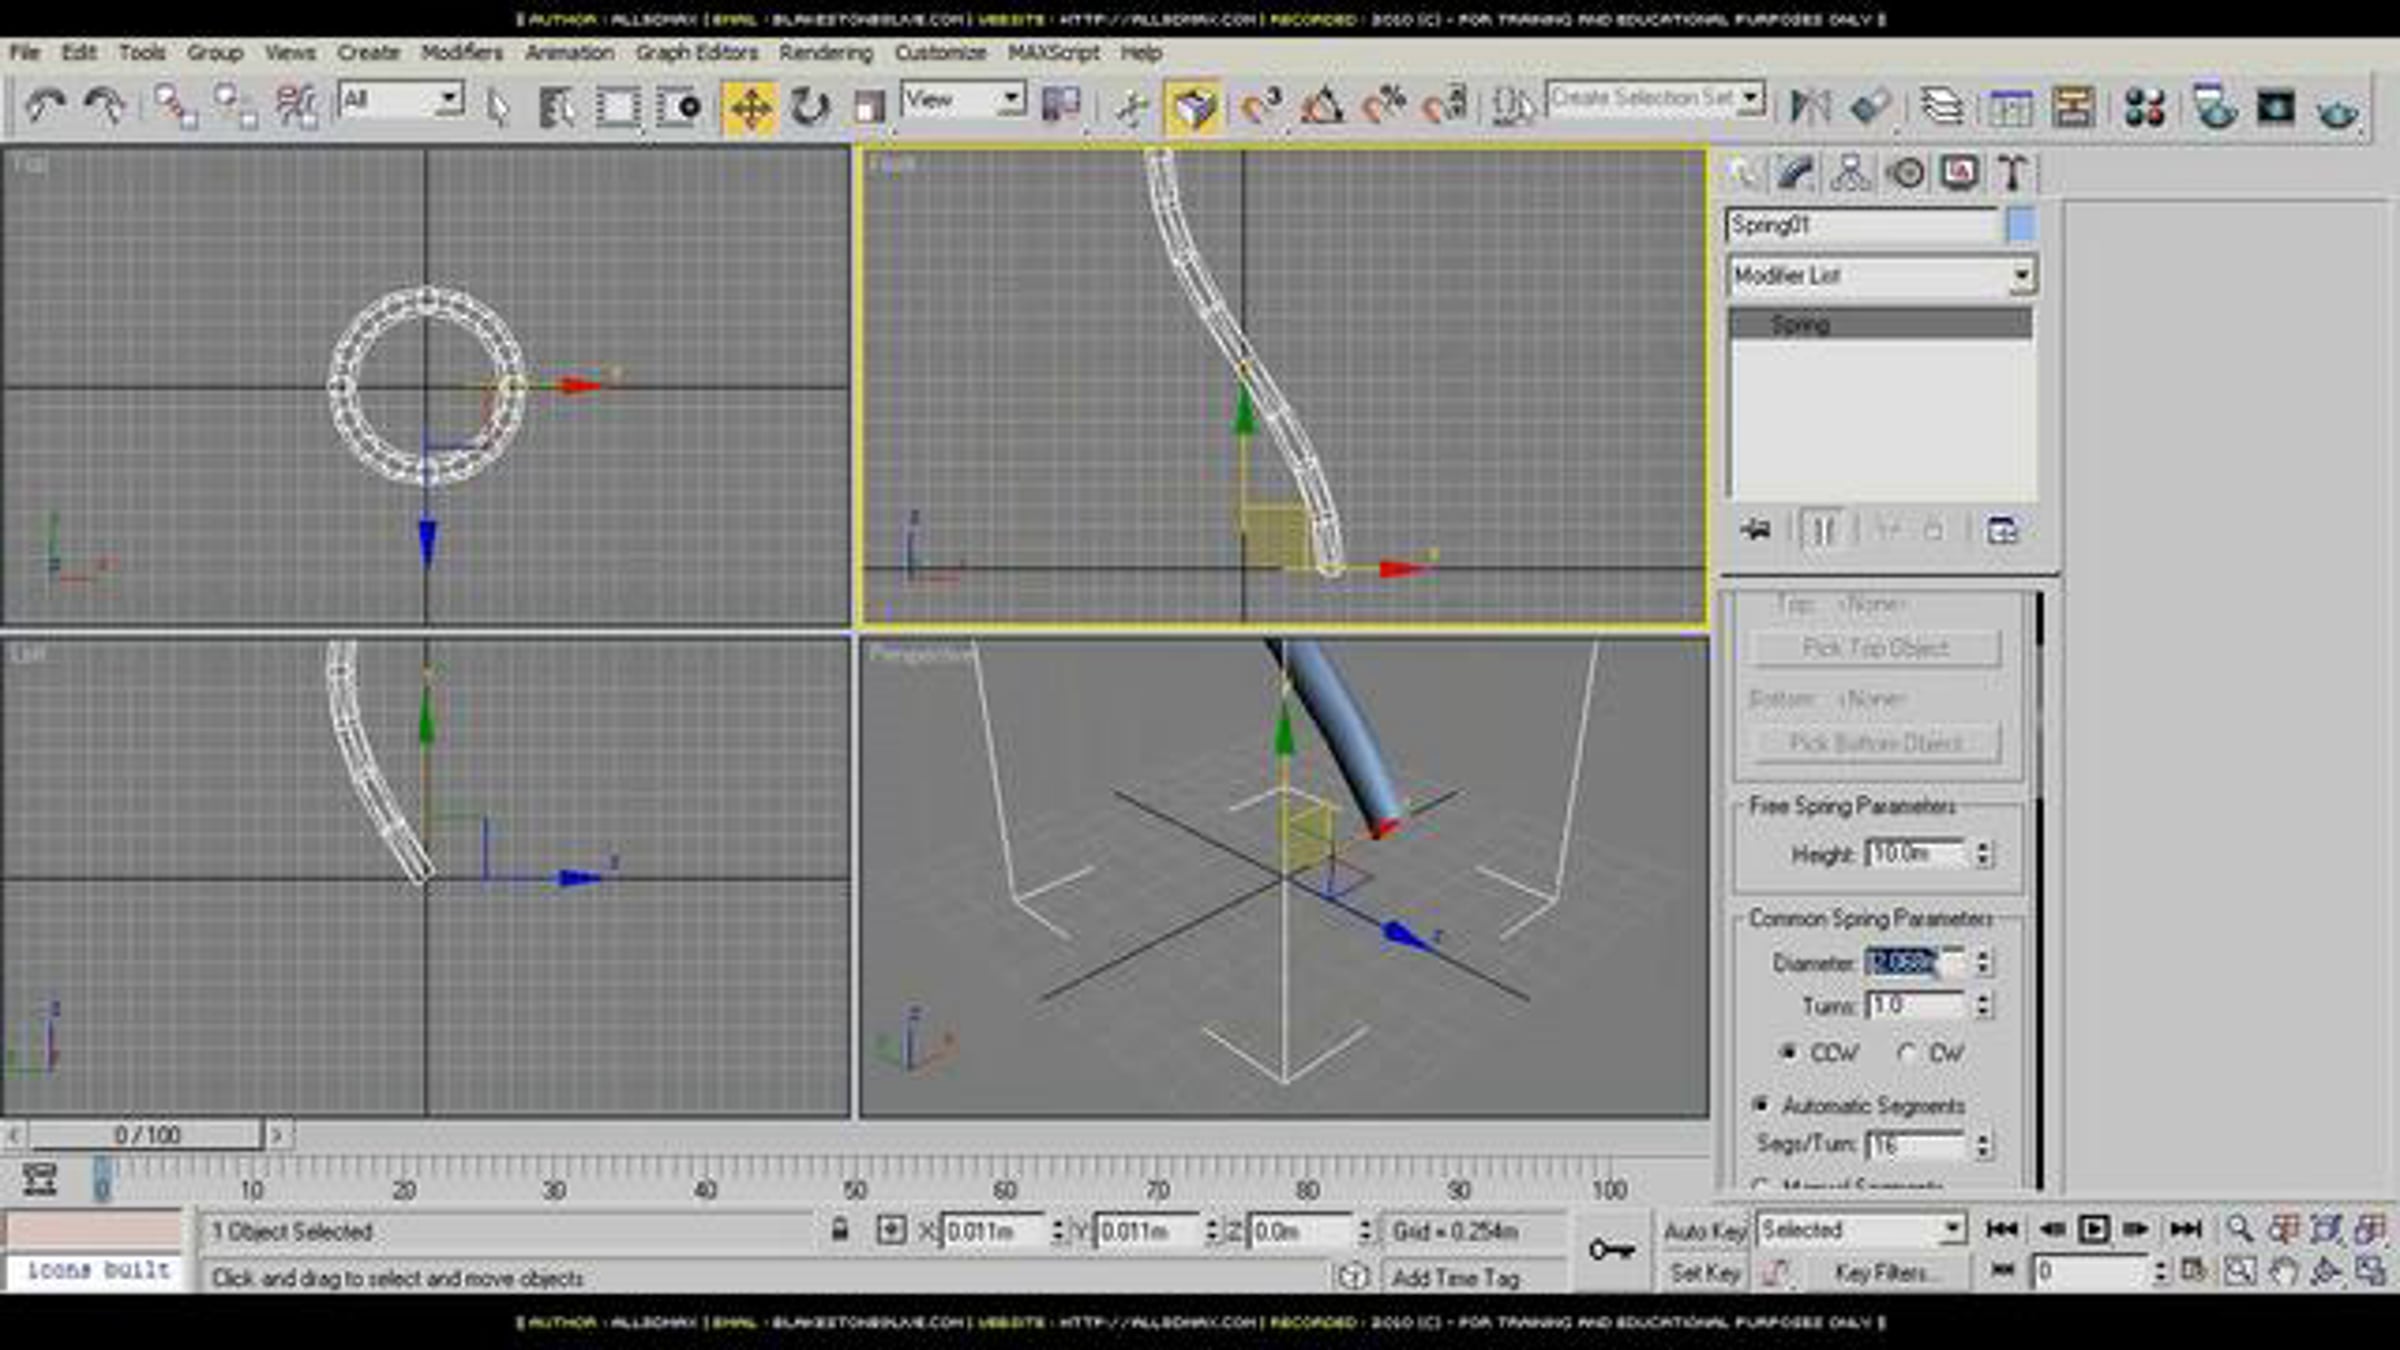Switch to the Modify panel tab
Image resolution: width=2400 pixels, height=1350 pixels.
[x=1797, y=172]
